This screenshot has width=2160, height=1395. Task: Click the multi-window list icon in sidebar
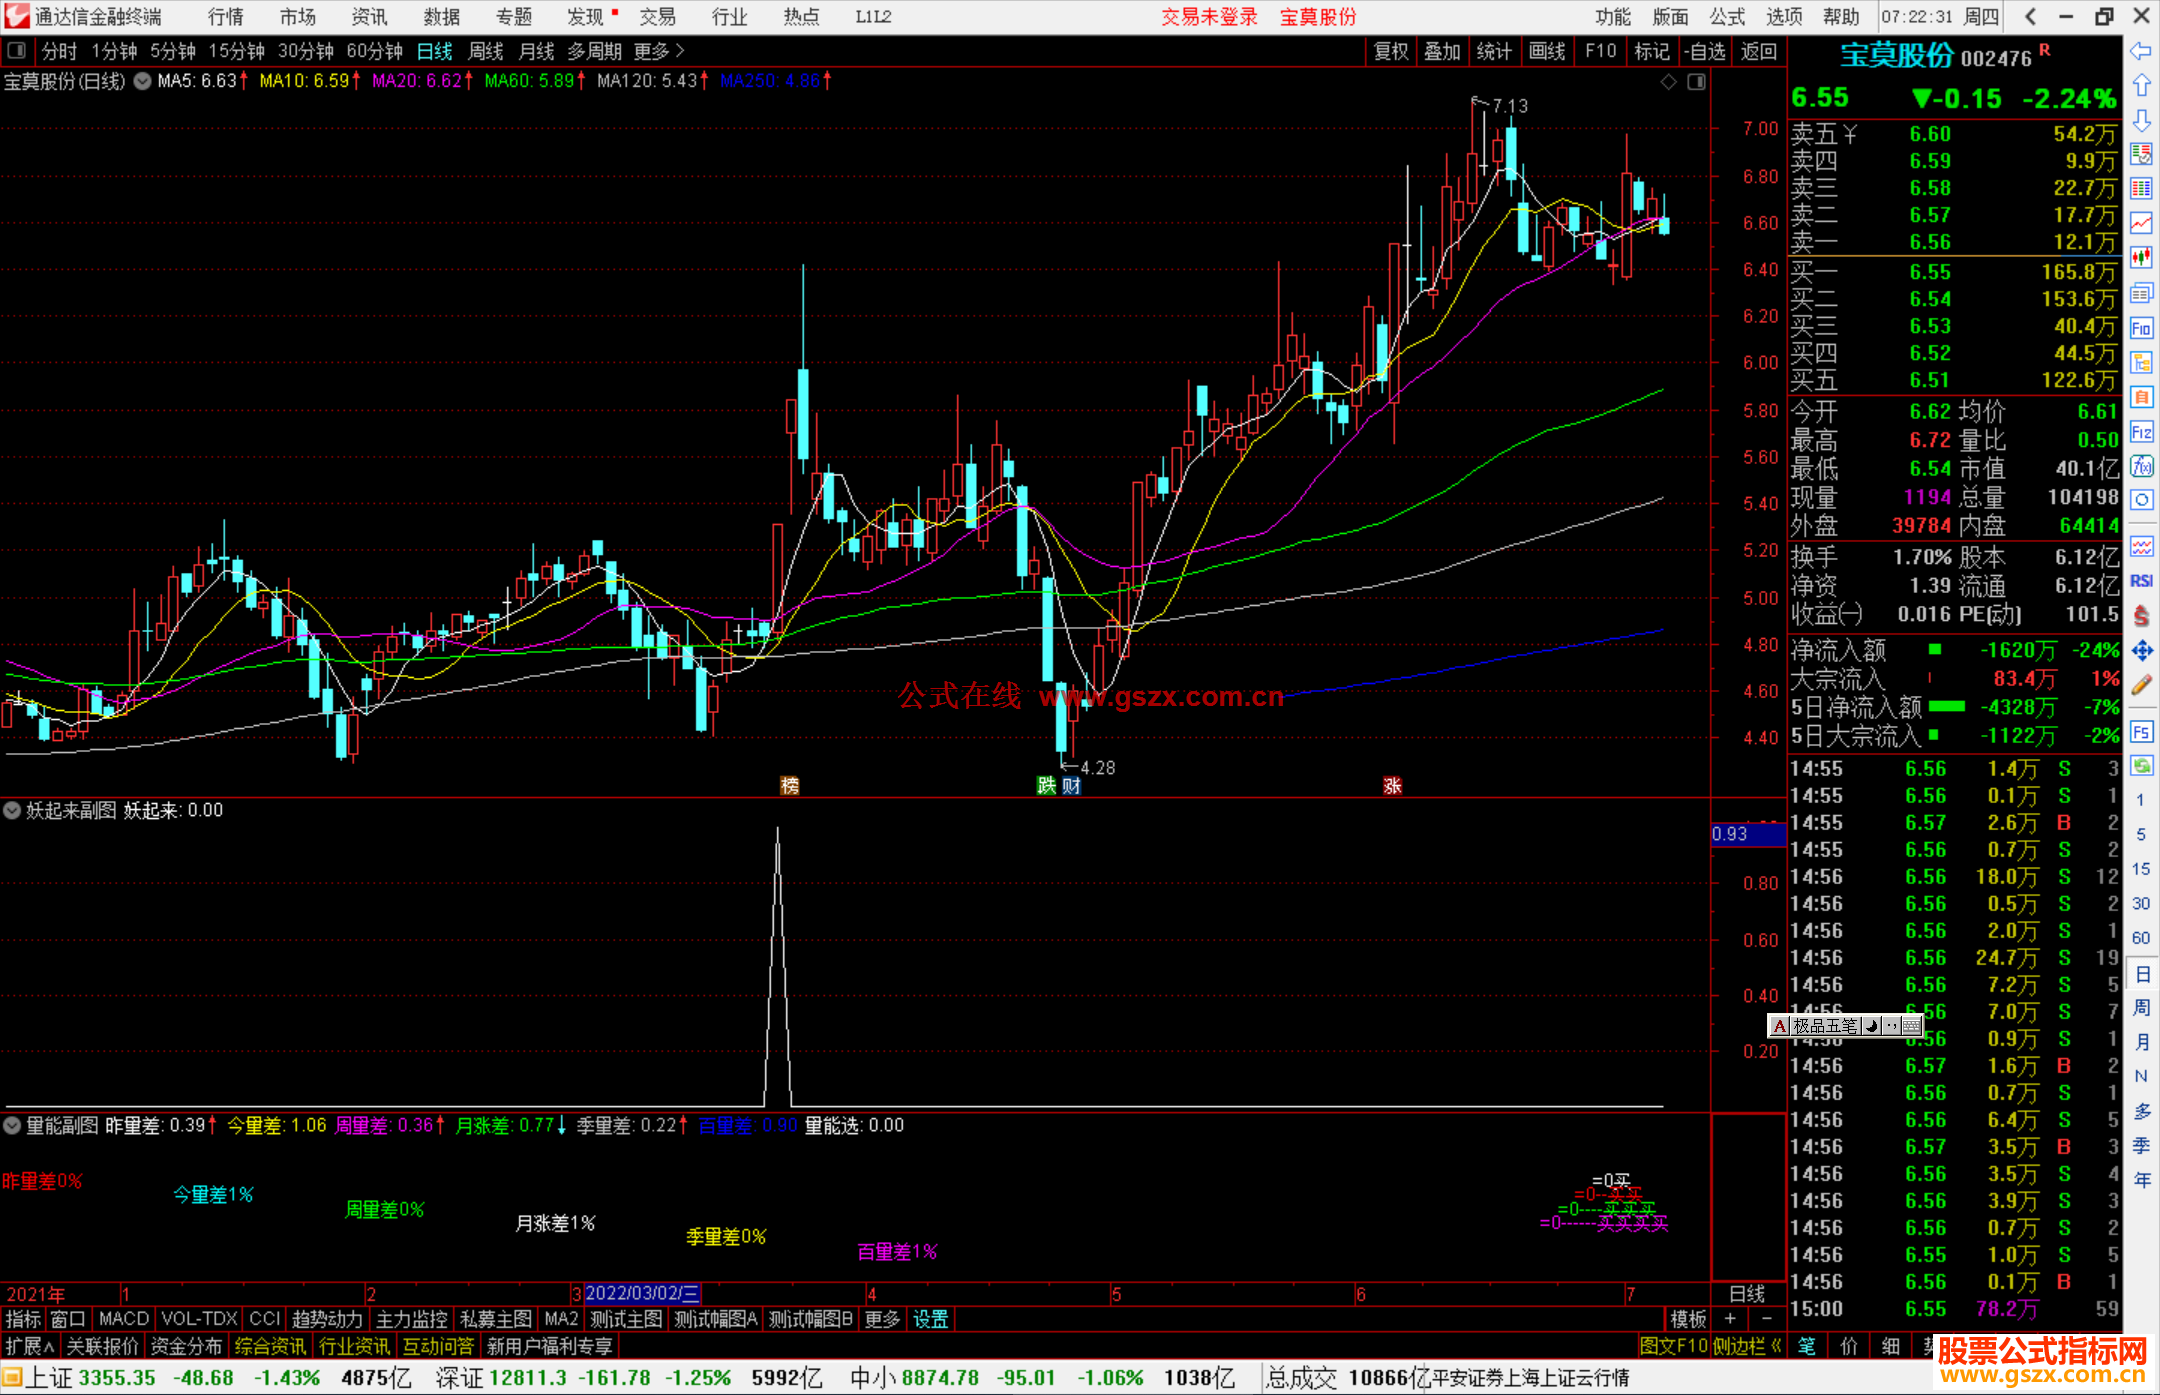tap(2141, 293)
